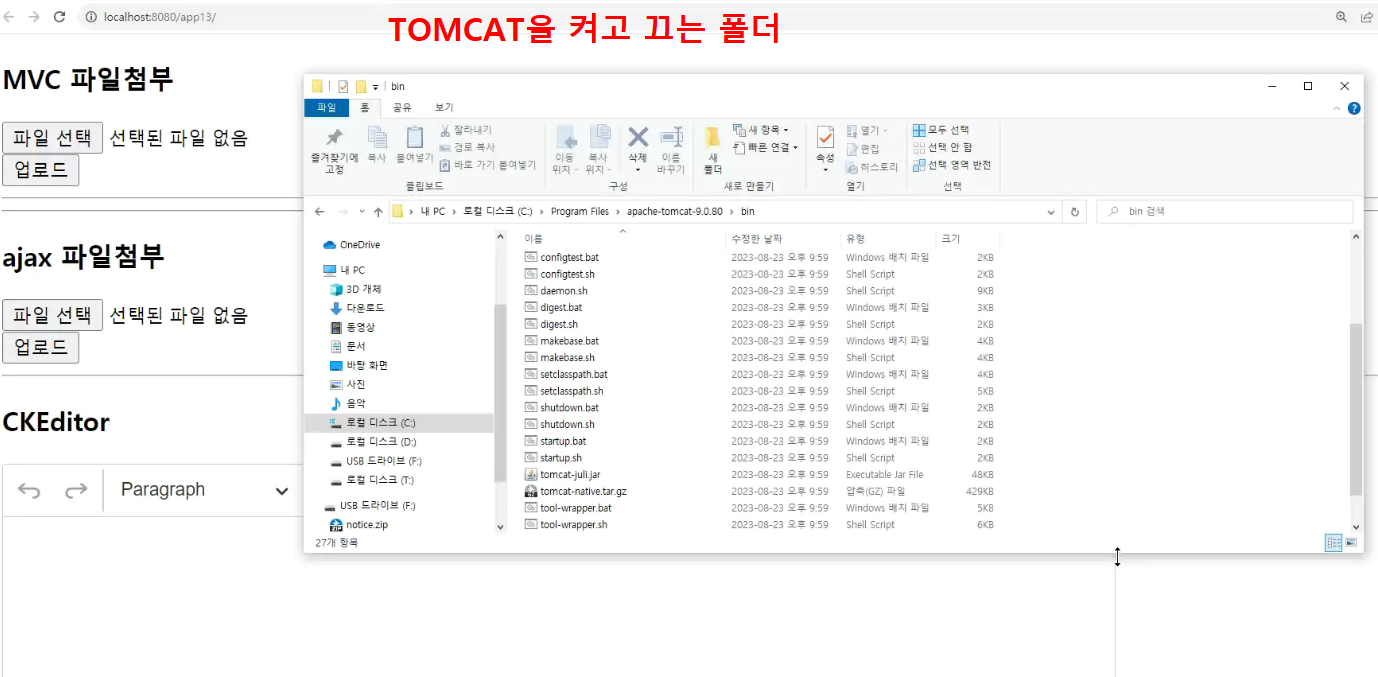
Task: Click the browser share page icon
Action: click(x=1367, y=17)
